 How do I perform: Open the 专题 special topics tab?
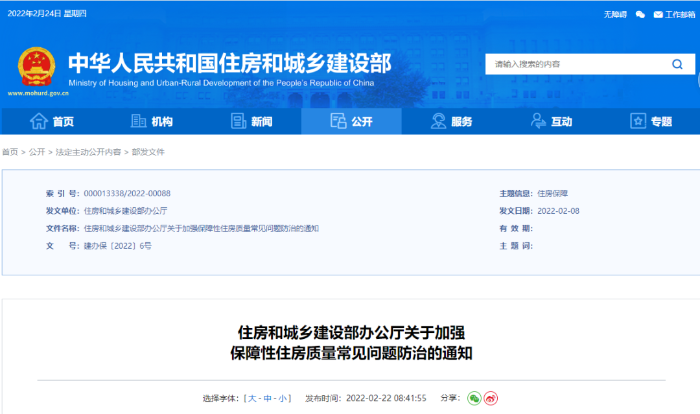pos(651,121)
